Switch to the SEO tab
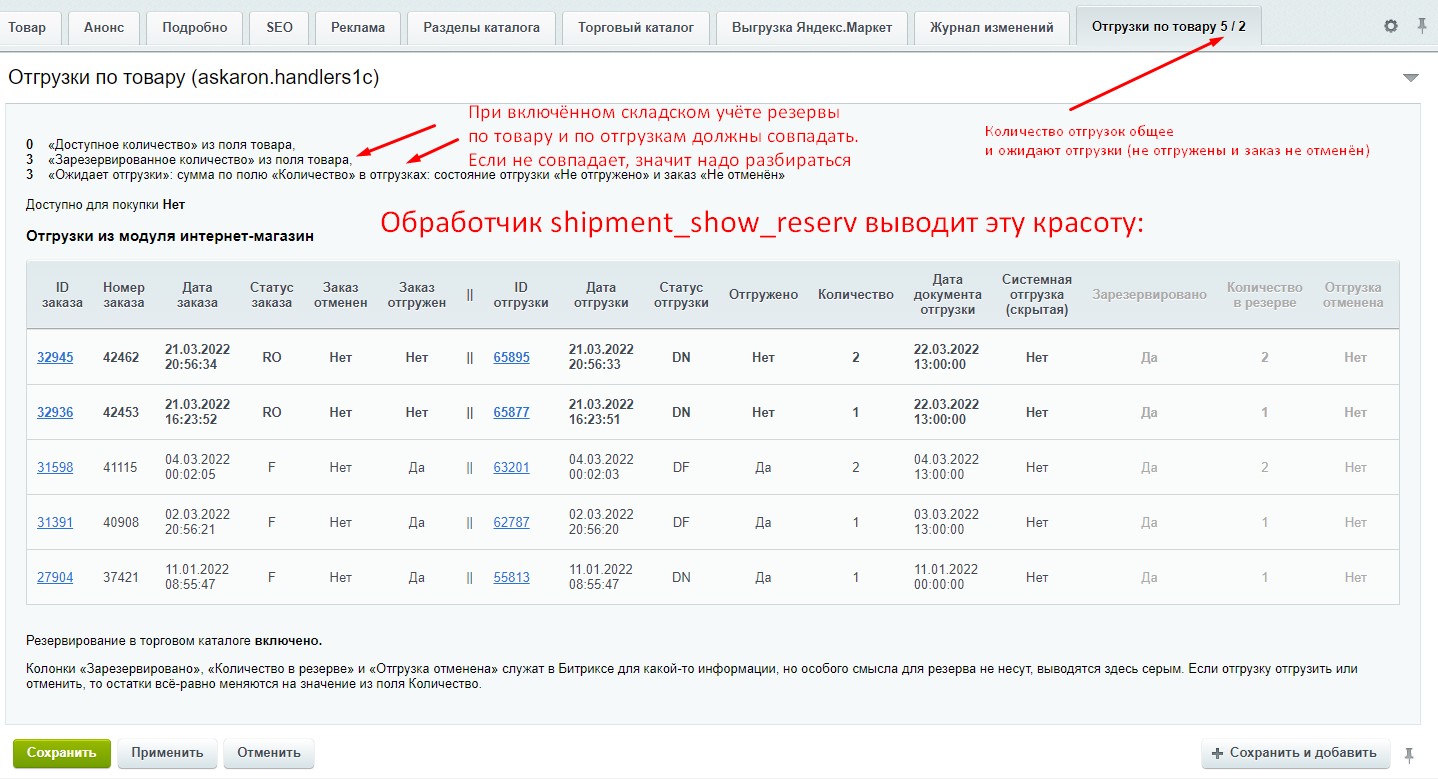 (x=280, y=28)
